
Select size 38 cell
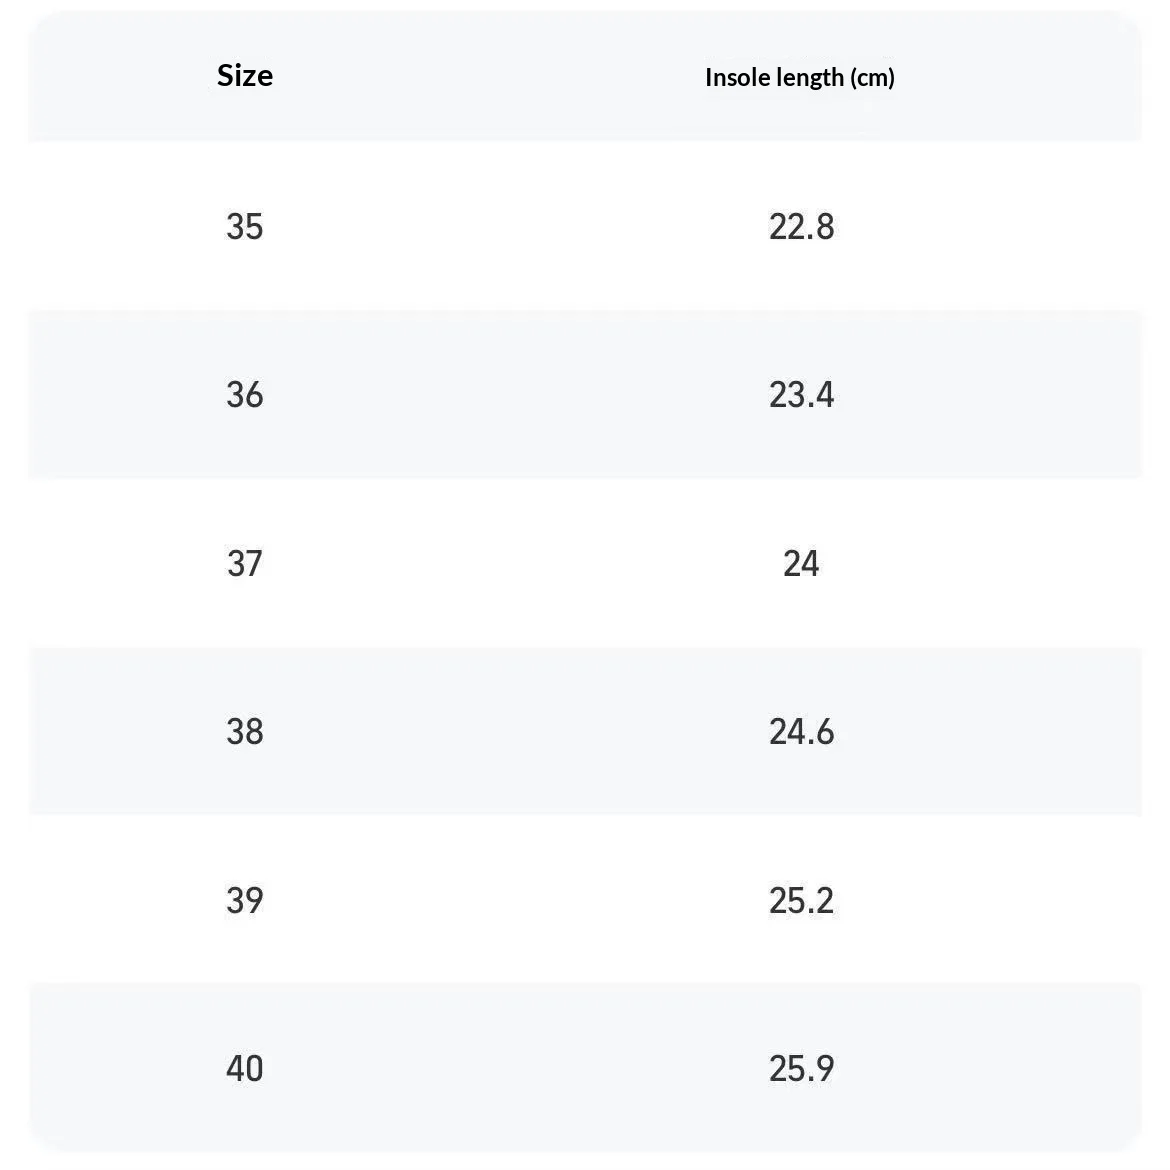click(245, 731)
